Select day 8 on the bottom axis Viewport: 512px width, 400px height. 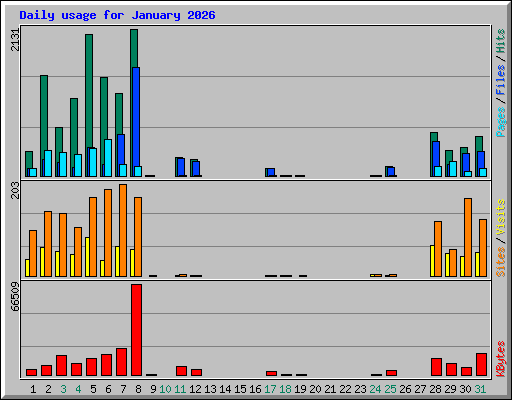click(x=138, y=389)
